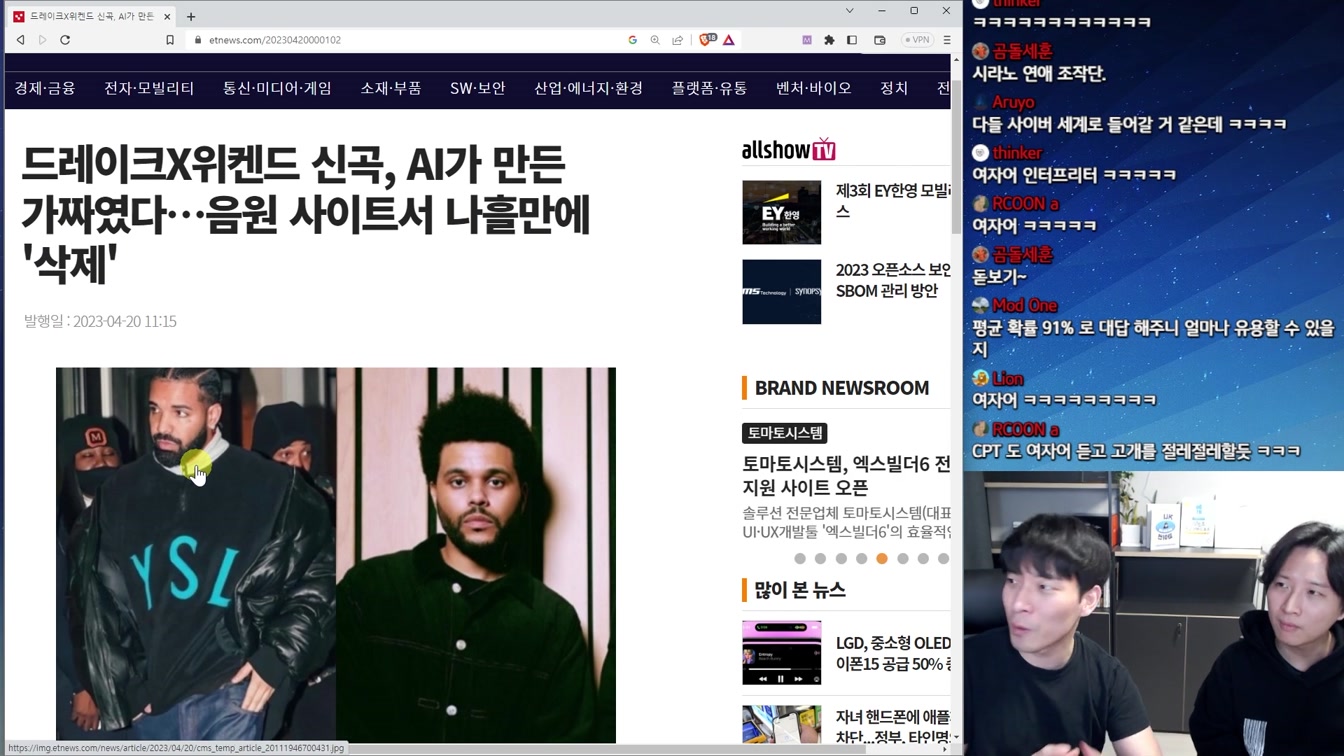The height and width of the screenshot is (756, 1344).
Task: Select the active orange carousel dot
Action: click(882, 559)
